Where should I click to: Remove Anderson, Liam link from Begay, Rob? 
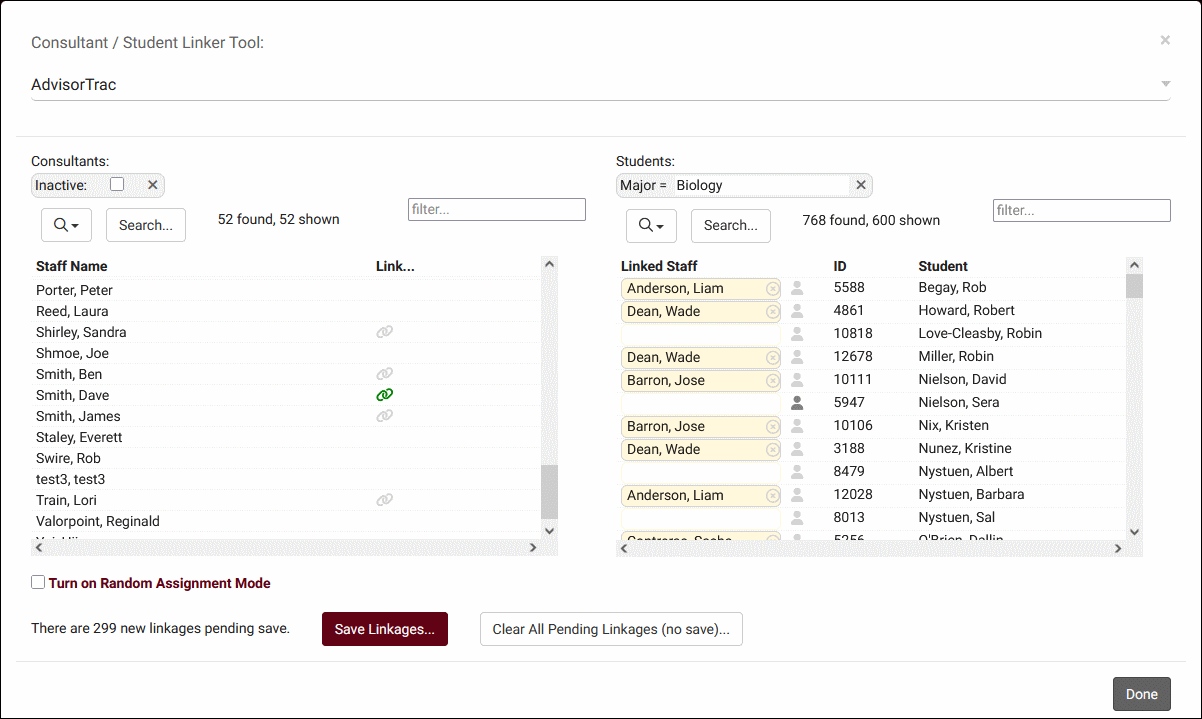[772, 289]
